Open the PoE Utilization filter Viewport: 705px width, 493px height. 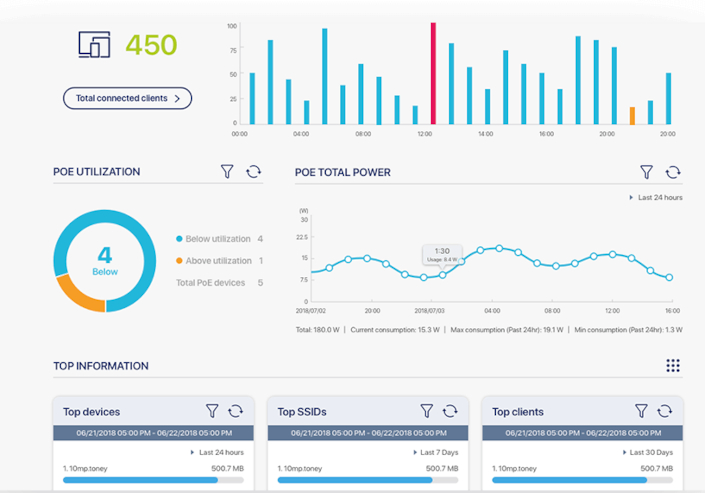coord(227,172)
